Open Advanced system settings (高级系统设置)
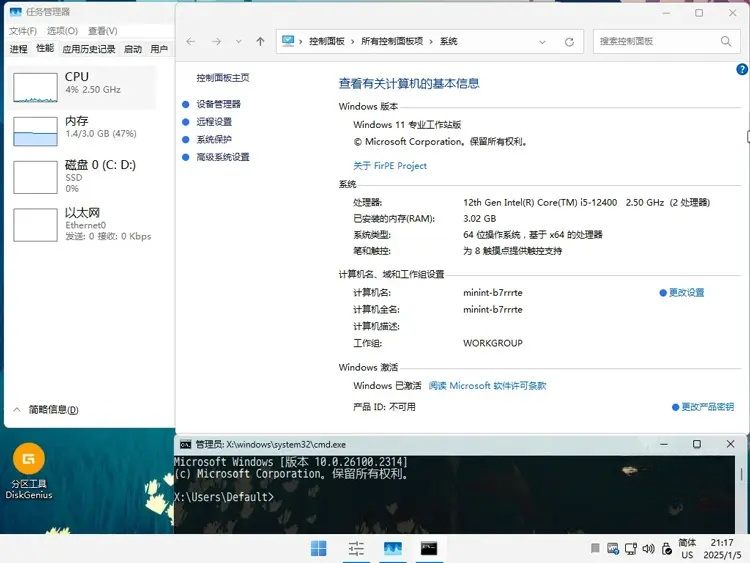 pos(223,157)
